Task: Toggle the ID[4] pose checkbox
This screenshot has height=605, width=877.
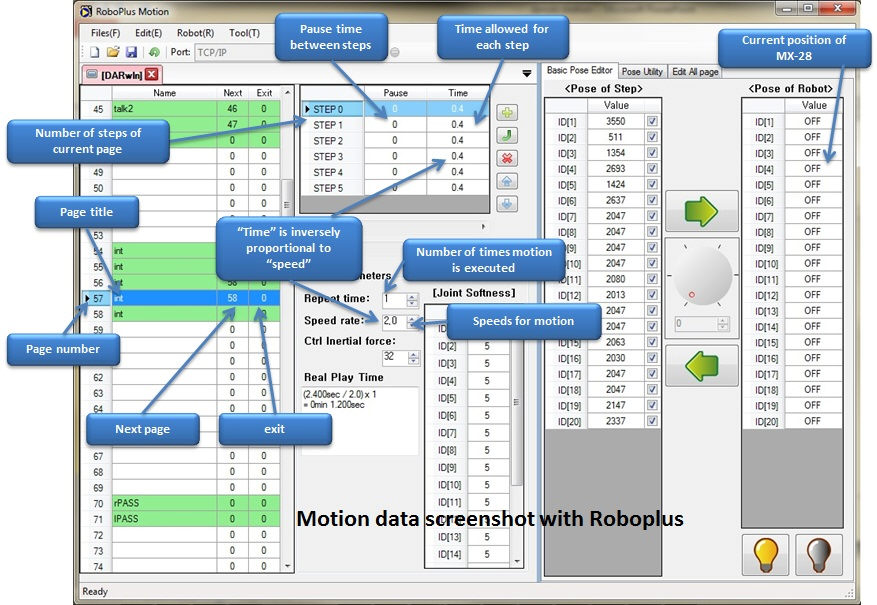Action: tap(652, 168)
